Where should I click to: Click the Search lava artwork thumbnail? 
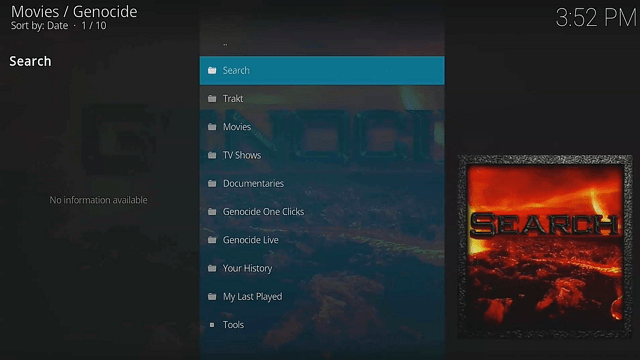click(x=545, y=246)
